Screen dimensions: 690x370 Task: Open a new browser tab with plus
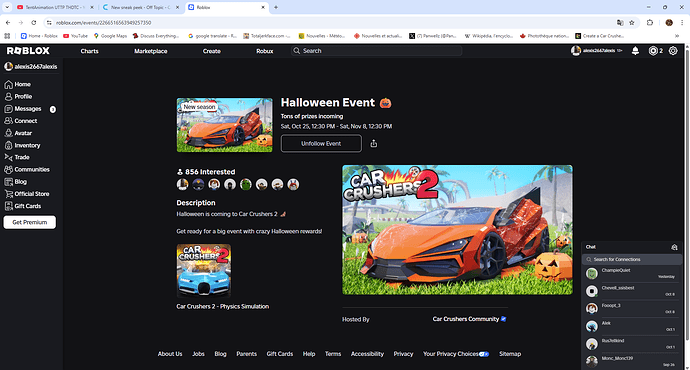pyautogui.click(x=276, y=7)
